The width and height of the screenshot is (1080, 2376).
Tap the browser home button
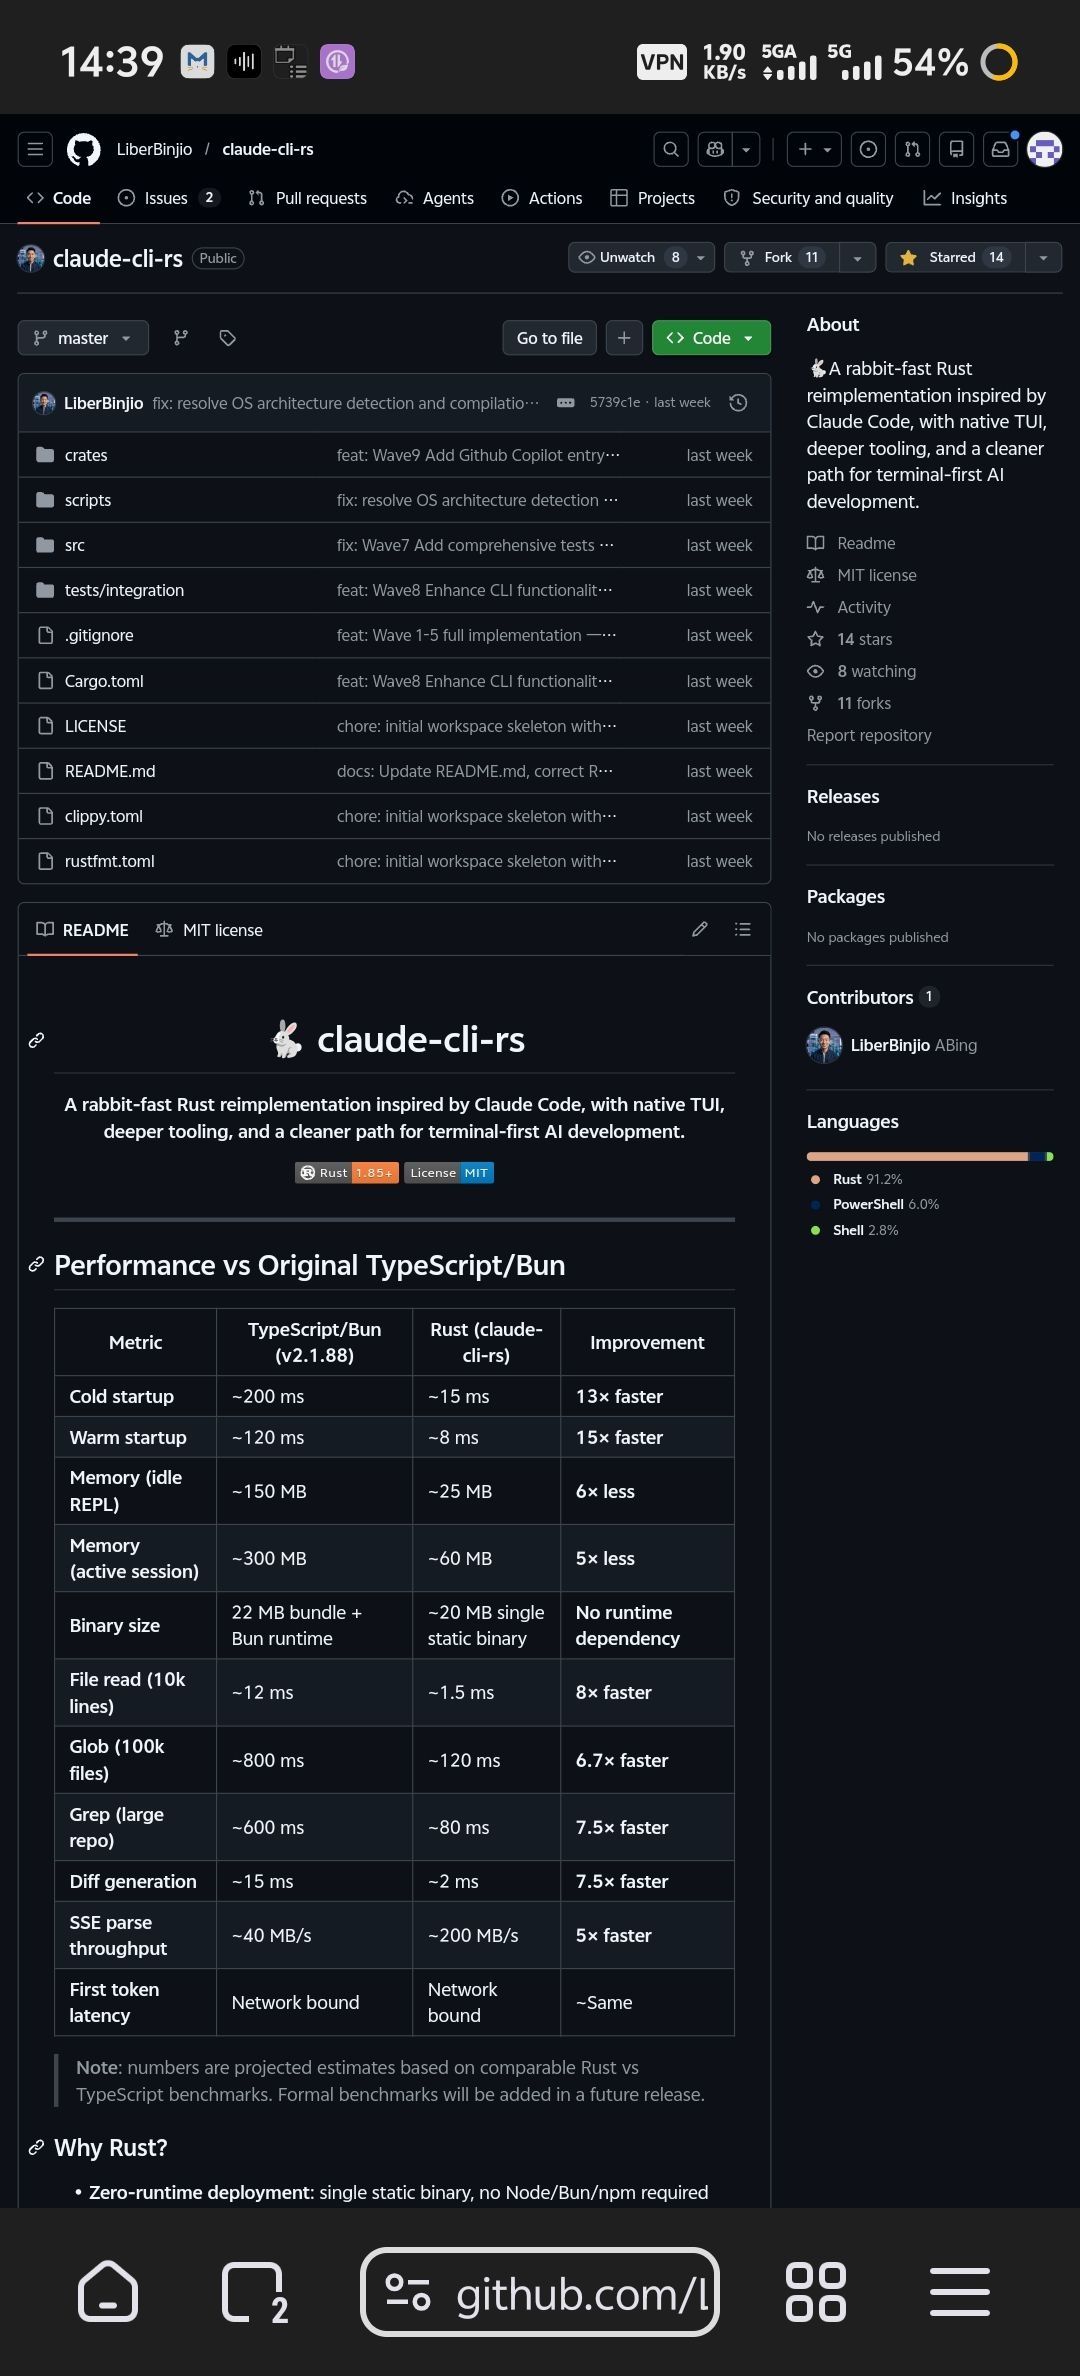[x=108, y=2291]
